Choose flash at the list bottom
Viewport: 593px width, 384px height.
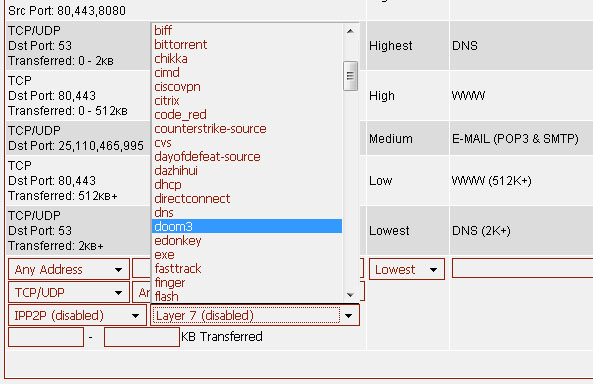247,296
